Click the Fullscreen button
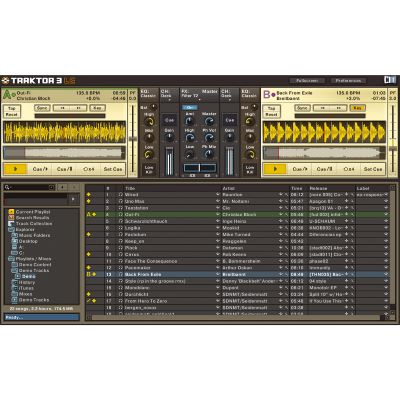The image size is (400, 400). 306,80
